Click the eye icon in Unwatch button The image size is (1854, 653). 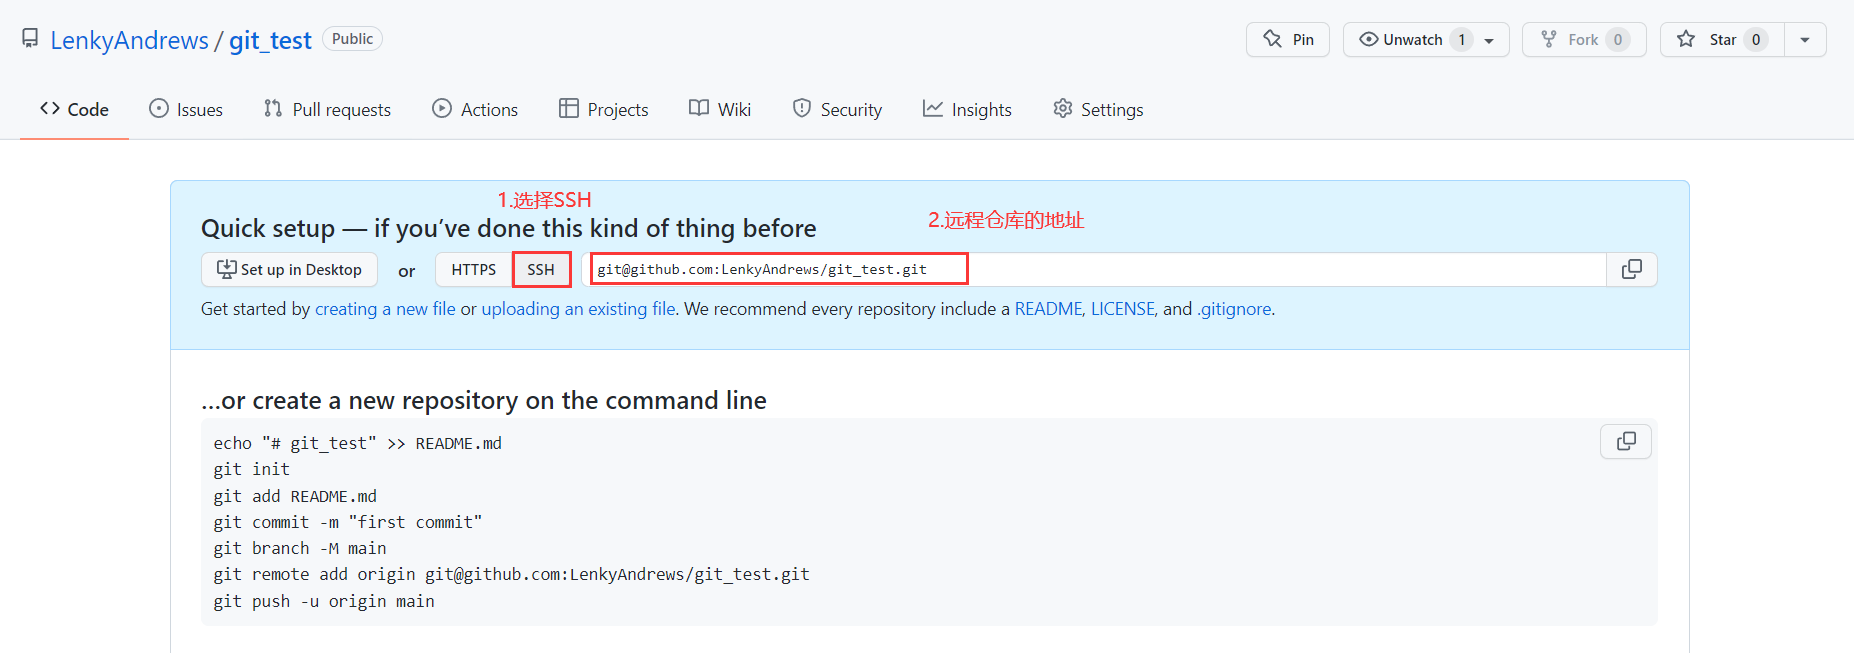1369,39
